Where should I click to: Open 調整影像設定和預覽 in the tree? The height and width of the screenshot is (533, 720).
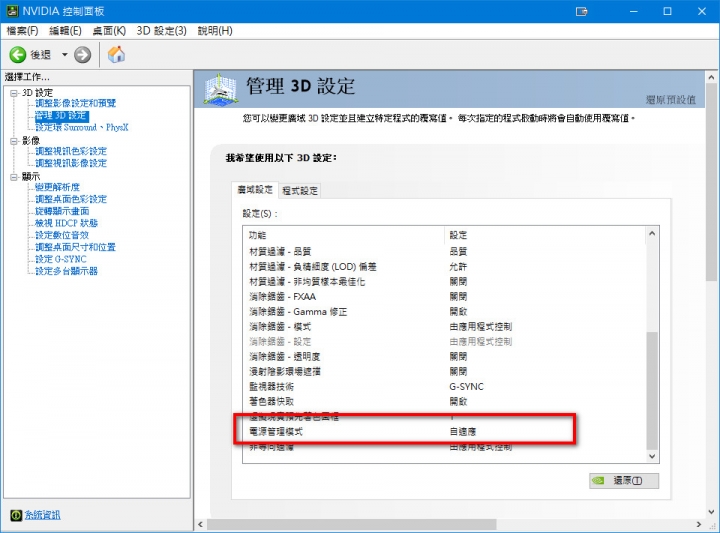click(x=76, y=103)
